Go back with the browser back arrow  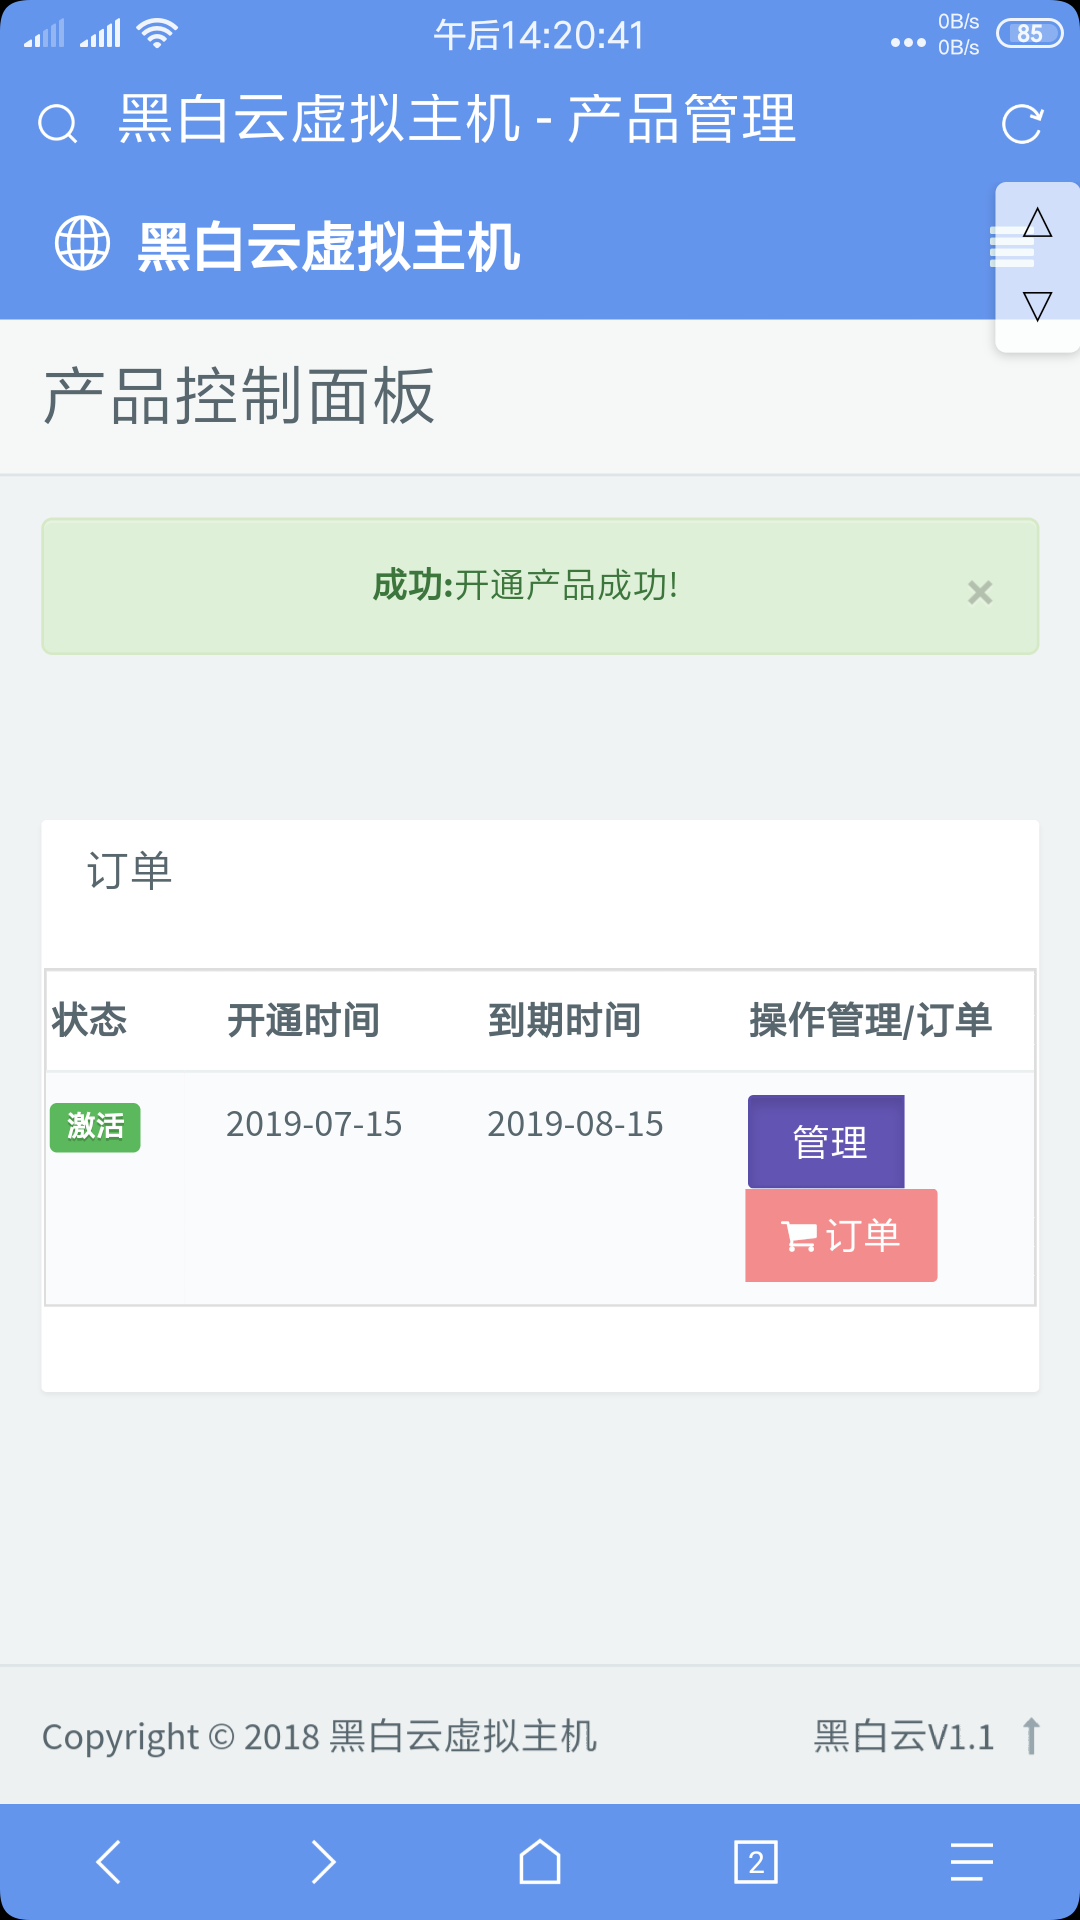point(108,1862)
